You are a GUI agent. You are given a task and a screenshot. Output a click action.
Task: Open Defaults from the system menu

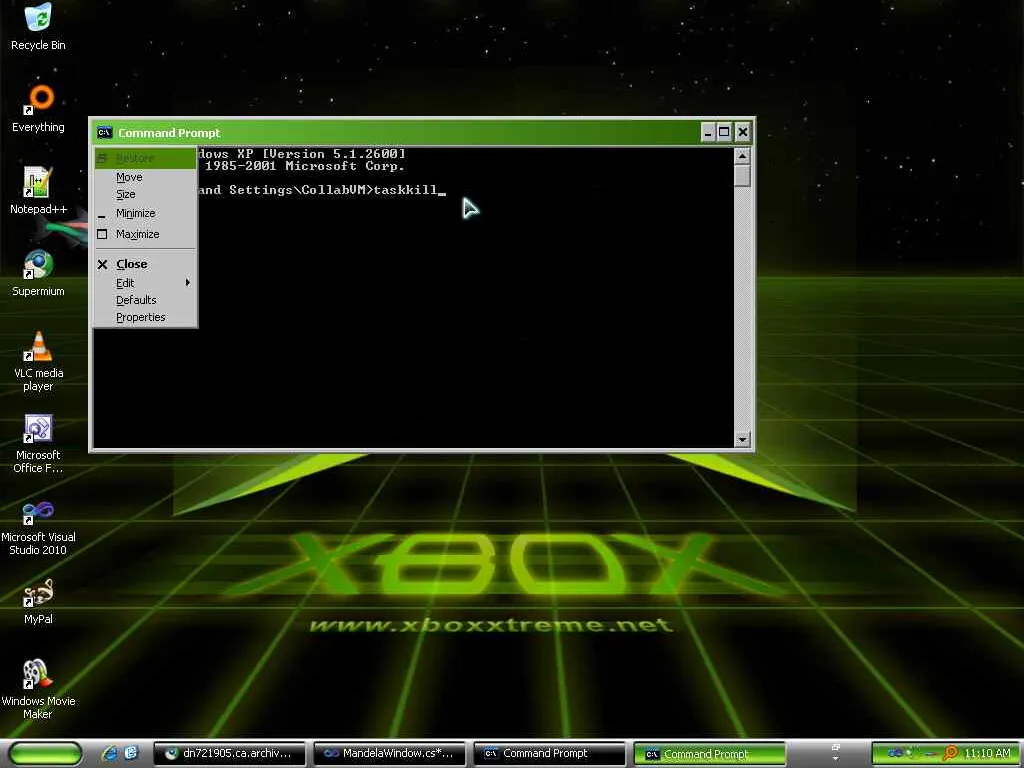coord(145,300)
